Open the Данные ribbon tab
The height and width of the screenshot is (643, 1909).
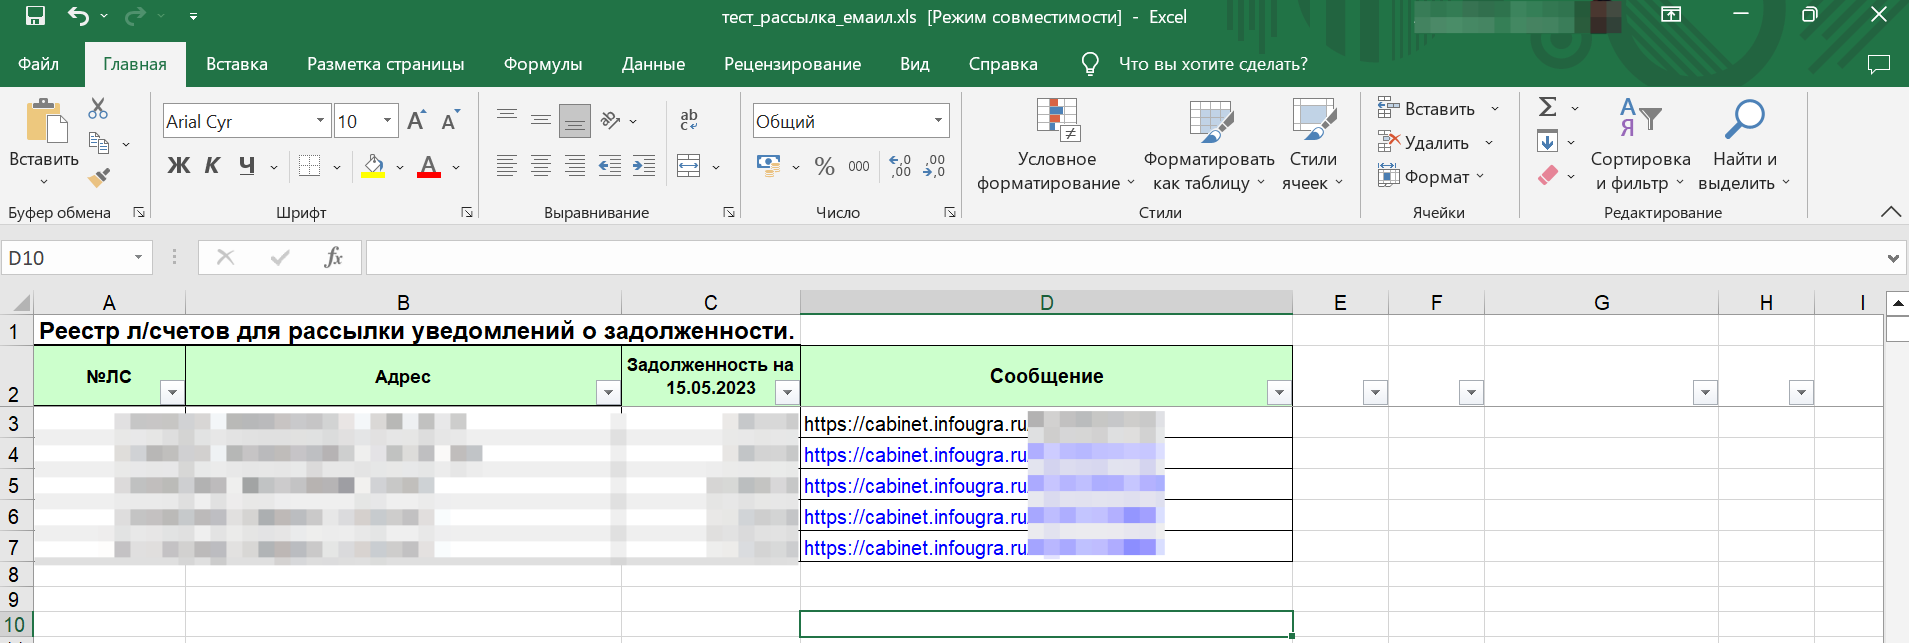pos(653,64)
